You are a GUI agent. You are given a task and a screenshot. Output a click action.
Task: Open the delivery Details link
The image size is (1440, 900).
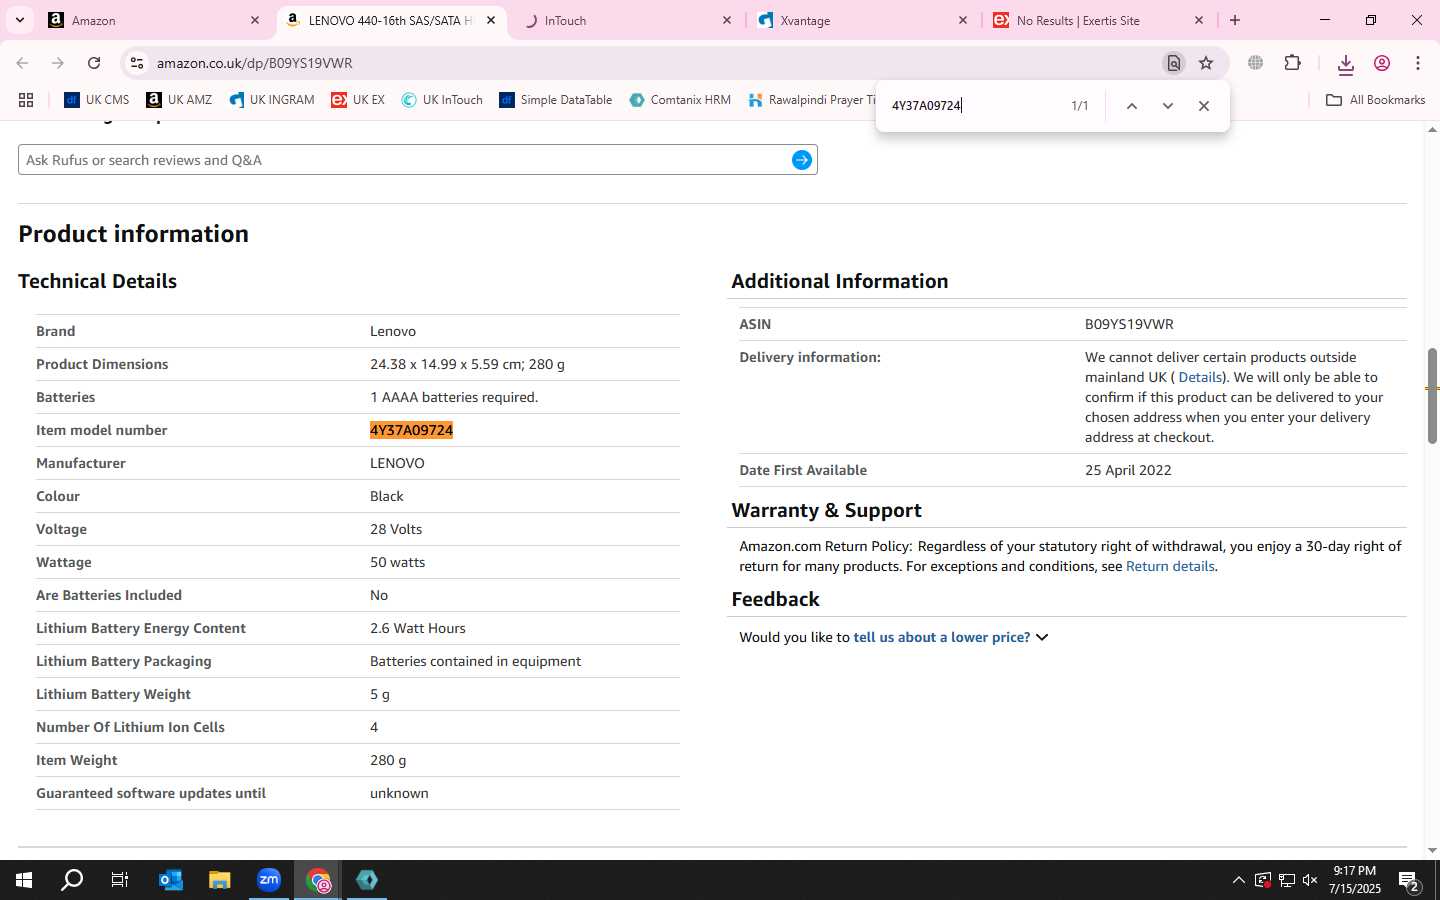pyautogui.click(x=1200, y=377)
